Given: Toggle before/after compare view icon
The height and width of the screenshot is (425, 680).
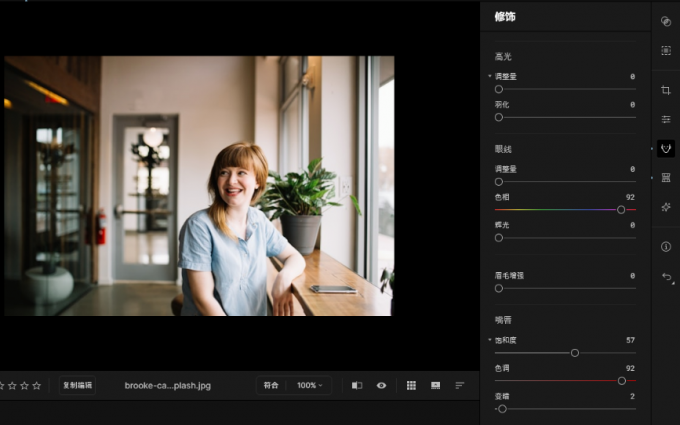Looking at the screenshot, I should click(357, 385).
